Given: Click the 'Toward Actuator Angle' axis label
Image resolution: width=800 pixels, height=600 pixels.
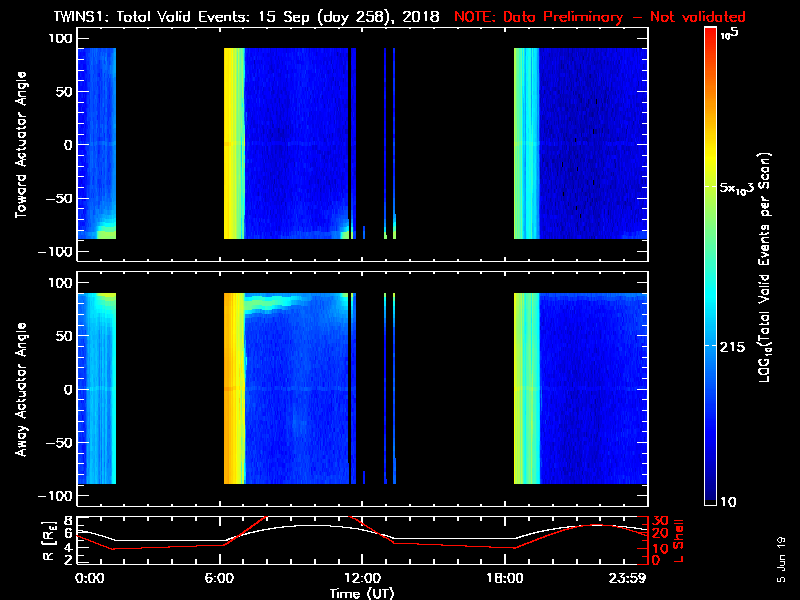Looking at the screenshot, I should point(20,145).
